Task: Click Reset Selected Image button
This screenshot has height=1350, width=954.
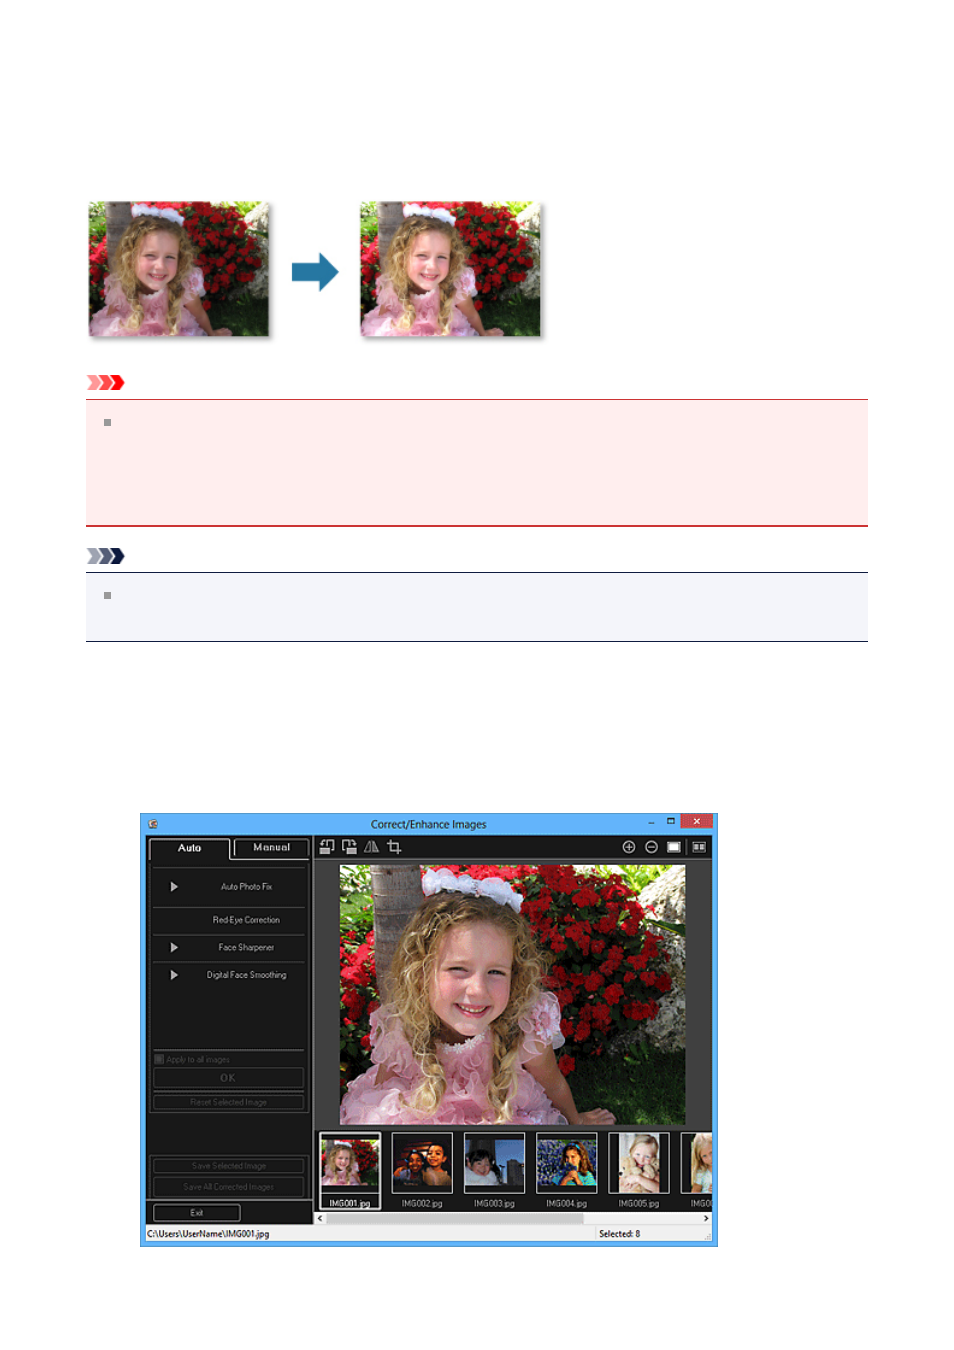Action: pyautogui.click(x=228, y=1102)
